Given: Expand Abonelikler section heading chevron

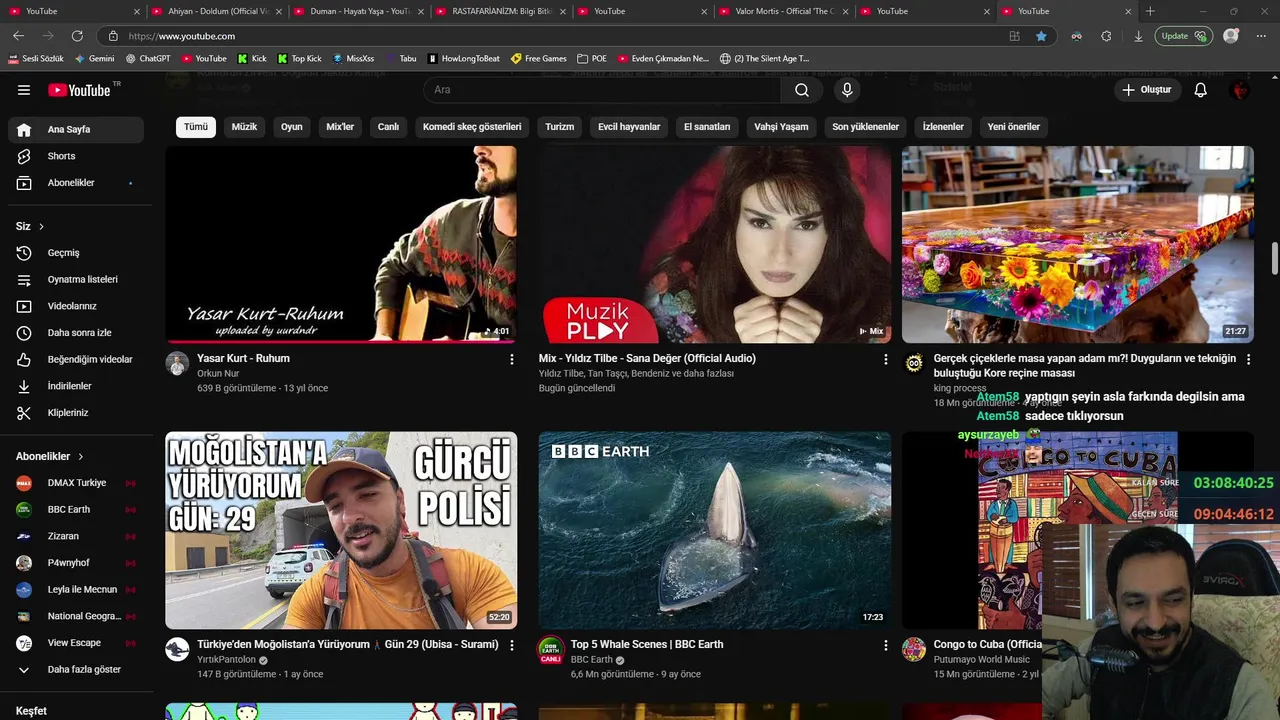Looking at the screenshot, I should point(81,456).
